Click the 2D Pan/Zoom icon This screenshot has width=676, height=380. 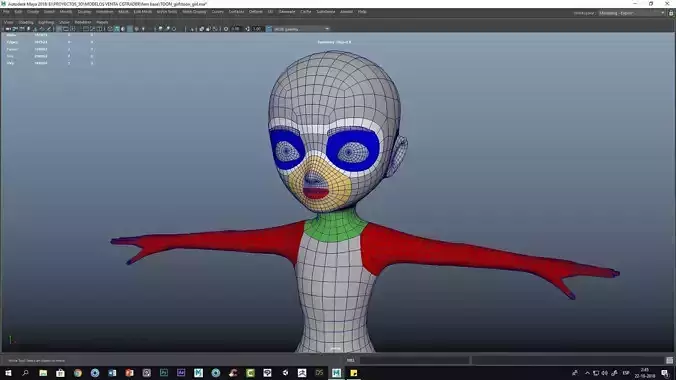(x=42, y=29)
